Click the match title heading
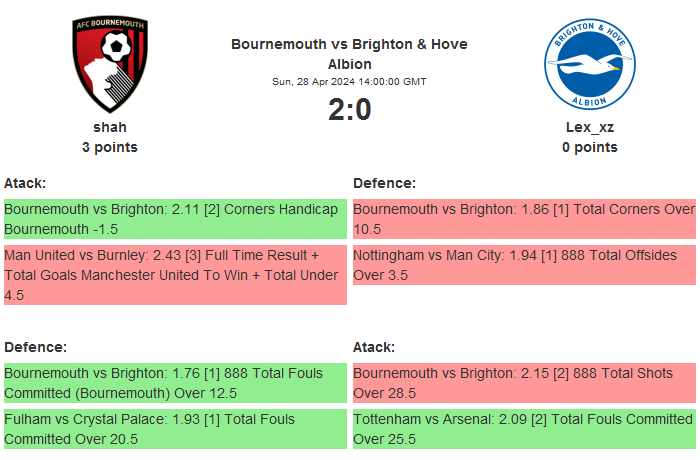Screen dimensions: 700x460 [x=349, y=54]
